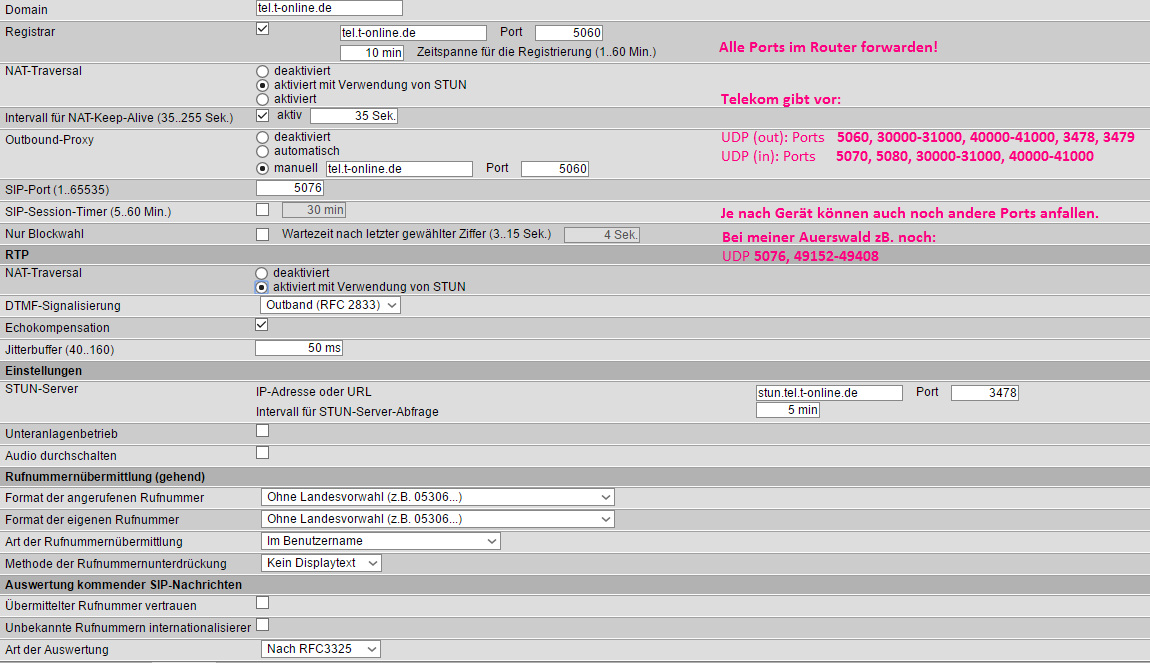Image resolution: width=1150 pixels, height=663 pixels.
Task: Select SIP NAT-Traversal 'aktiviert' option
Action: (x=263, y=99)
